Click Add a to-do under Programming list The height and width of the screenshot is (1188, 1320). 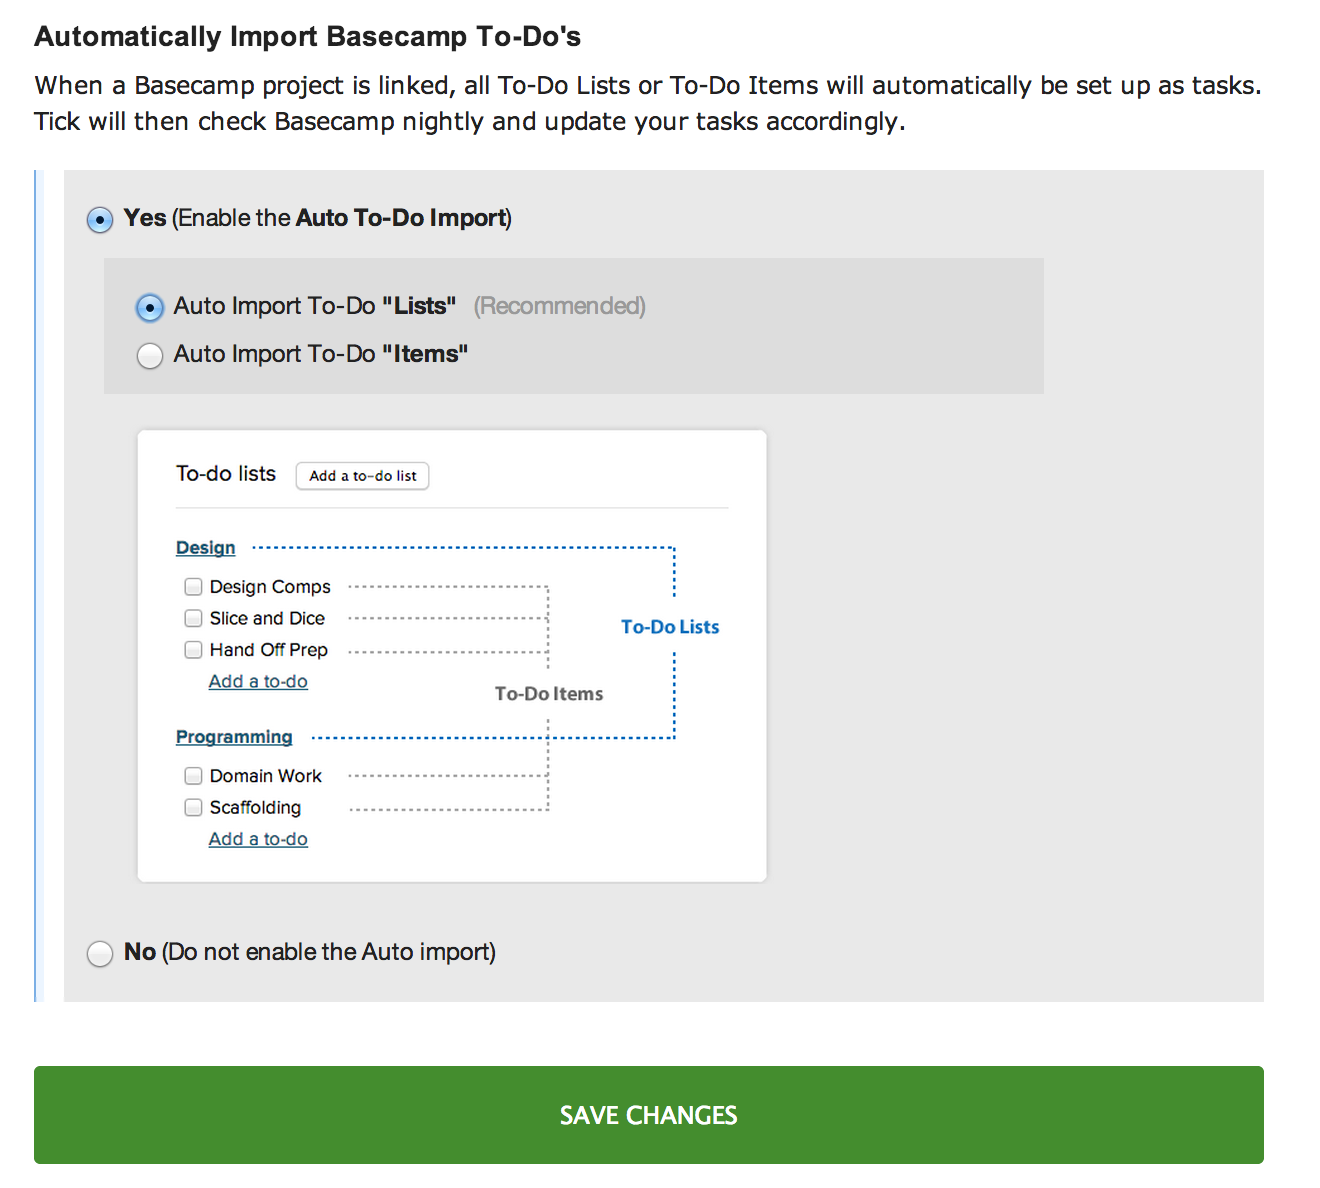(x=258, y=839)
